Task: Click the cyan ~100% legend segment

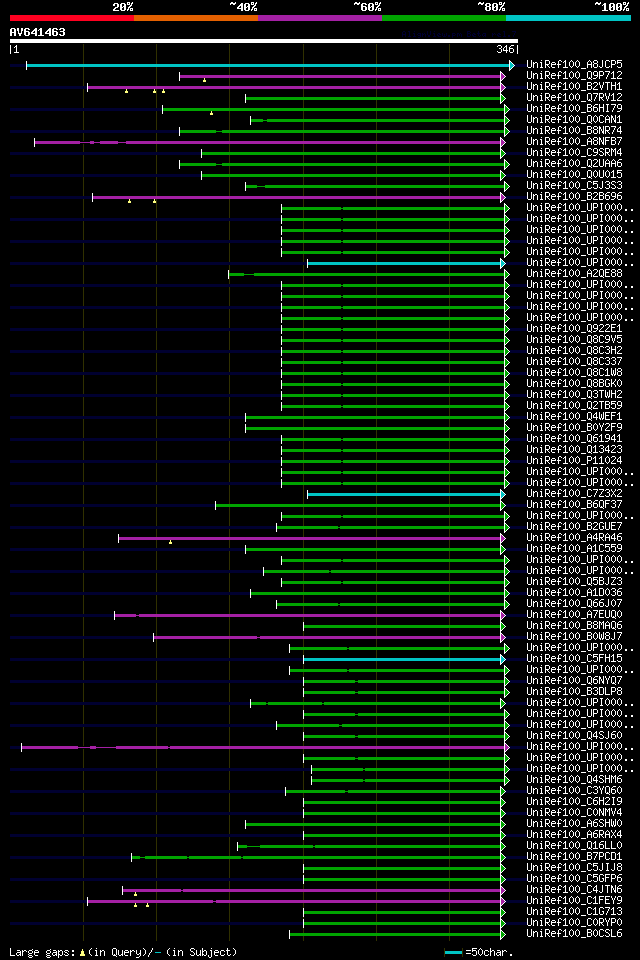Action: point(568,18)
